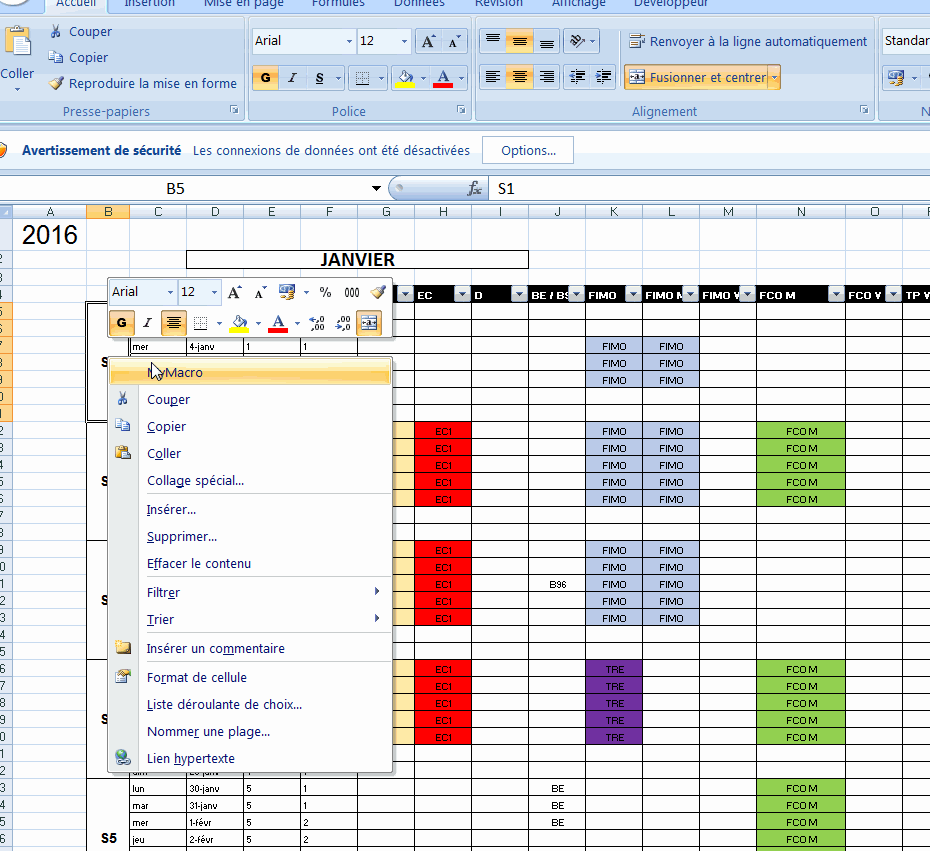This screenshot has width=930, height=851.
Task: Align text to bottom in ribbon
Action: pyautogui.click(x=546, y=41)
